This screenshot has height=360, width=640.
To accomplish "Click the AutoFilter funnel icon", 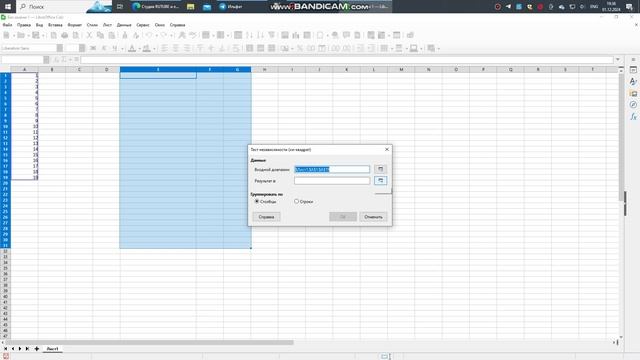I will click(x=271, y=36).
